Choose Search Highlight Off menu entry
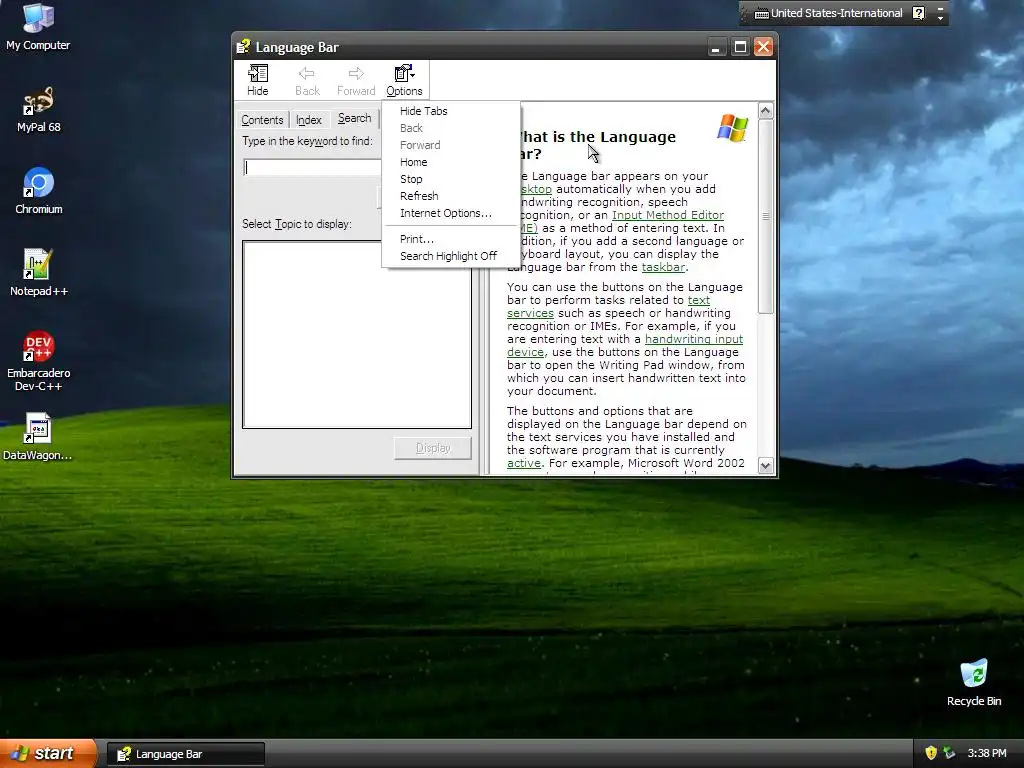The width and height of the screenshot is (1024, 768). pos(451,256)
